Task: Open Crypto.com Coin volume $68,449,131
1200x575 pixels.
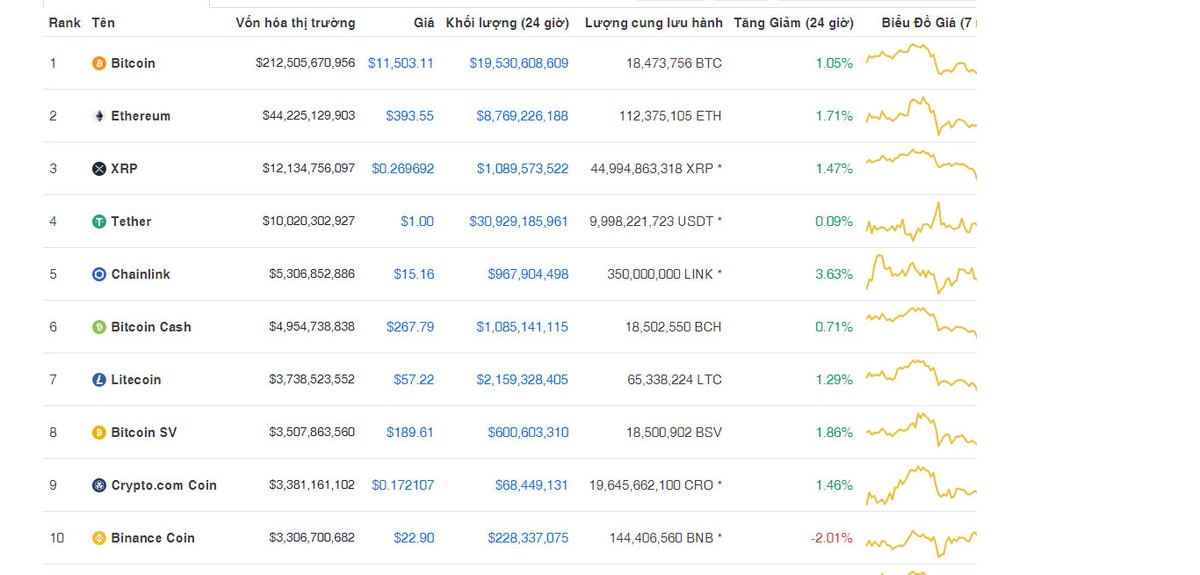Action: pyautogui.click(x=531, y=485)
